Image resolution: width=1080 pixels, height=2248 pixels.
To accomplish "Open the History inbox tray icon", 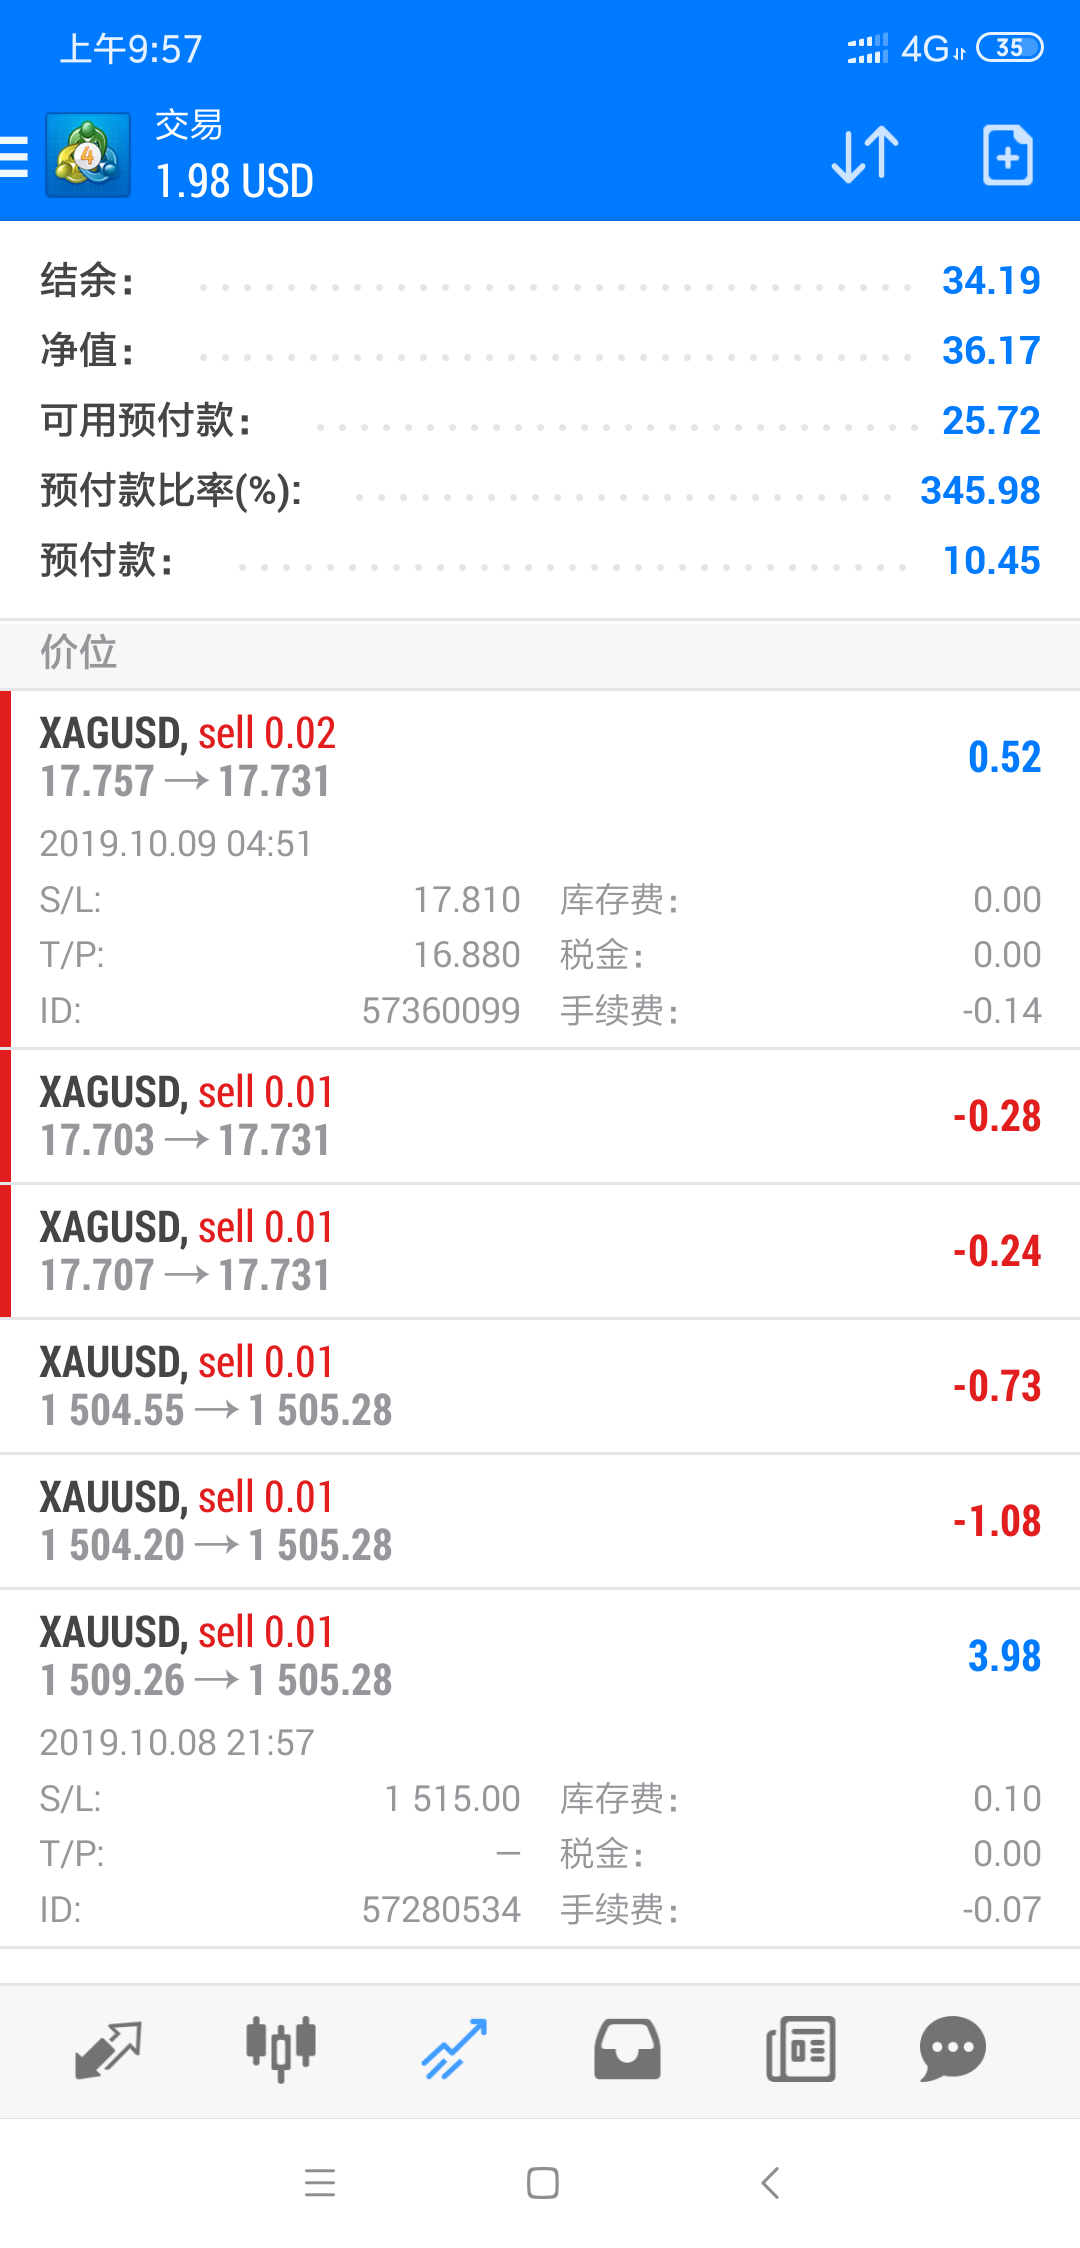I will (x=627, y=2049).
